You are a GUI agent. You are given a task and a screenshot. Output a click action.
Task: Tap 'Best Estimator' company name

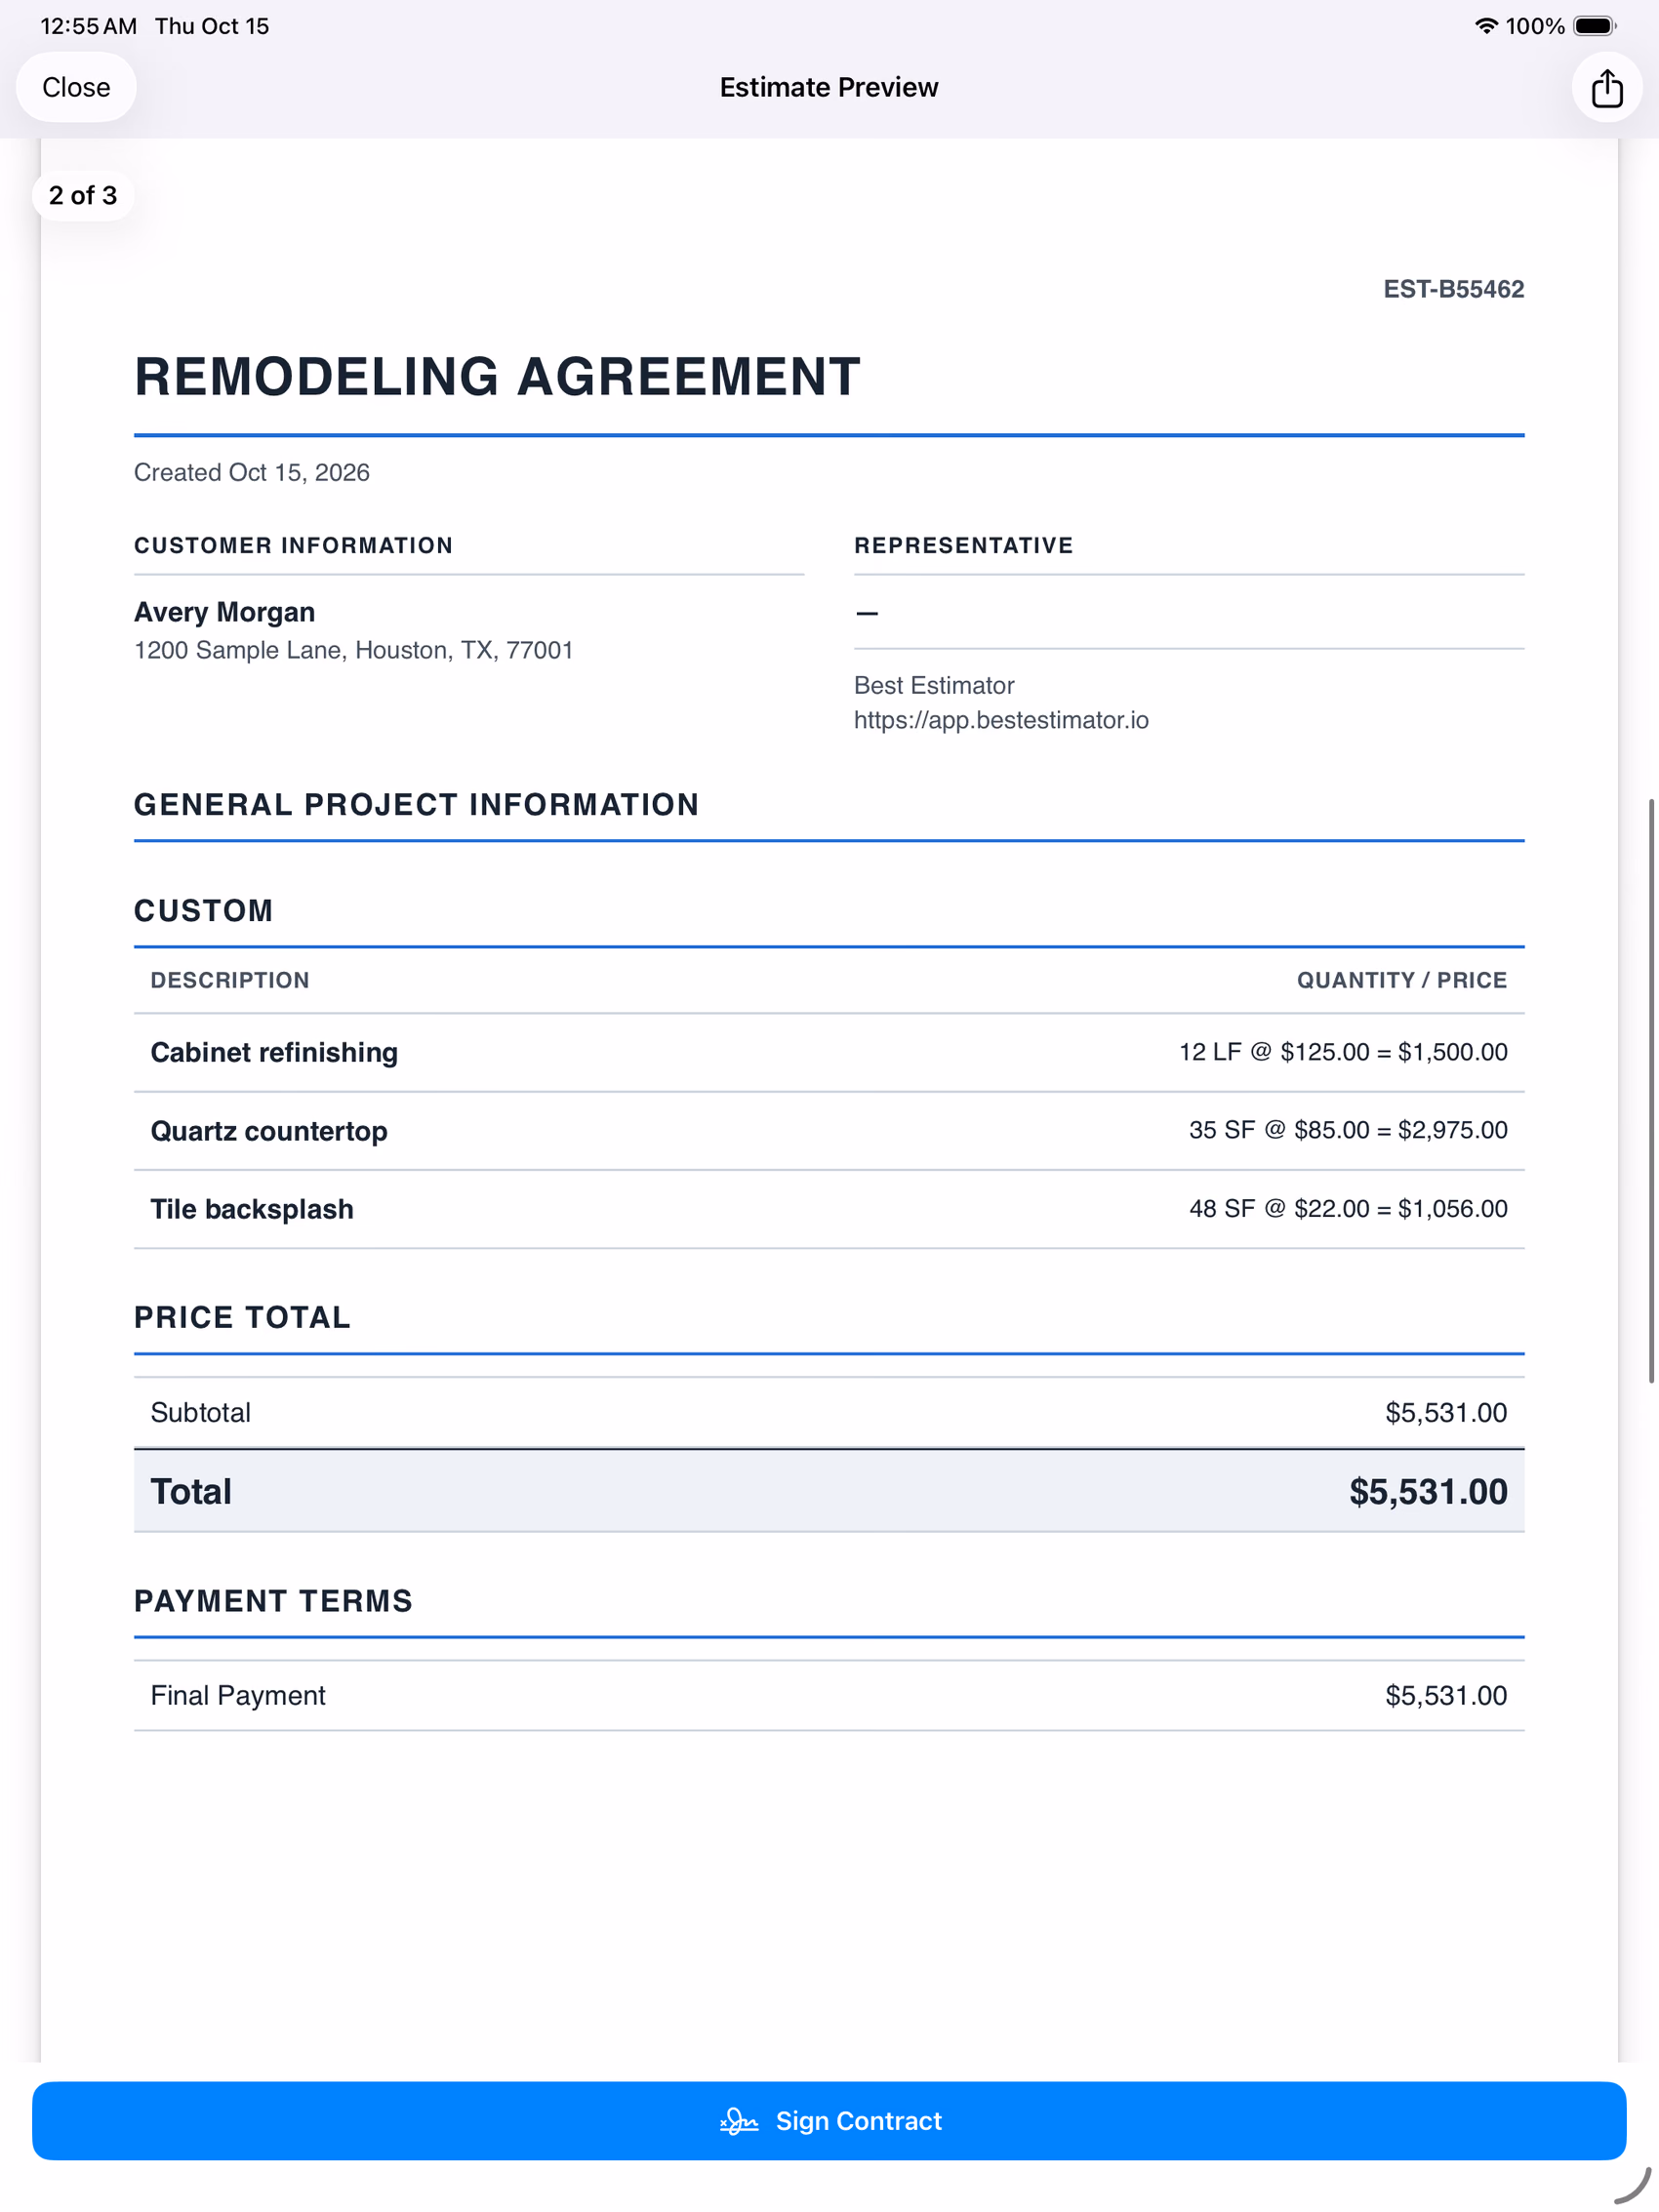(x=934, y=685)
